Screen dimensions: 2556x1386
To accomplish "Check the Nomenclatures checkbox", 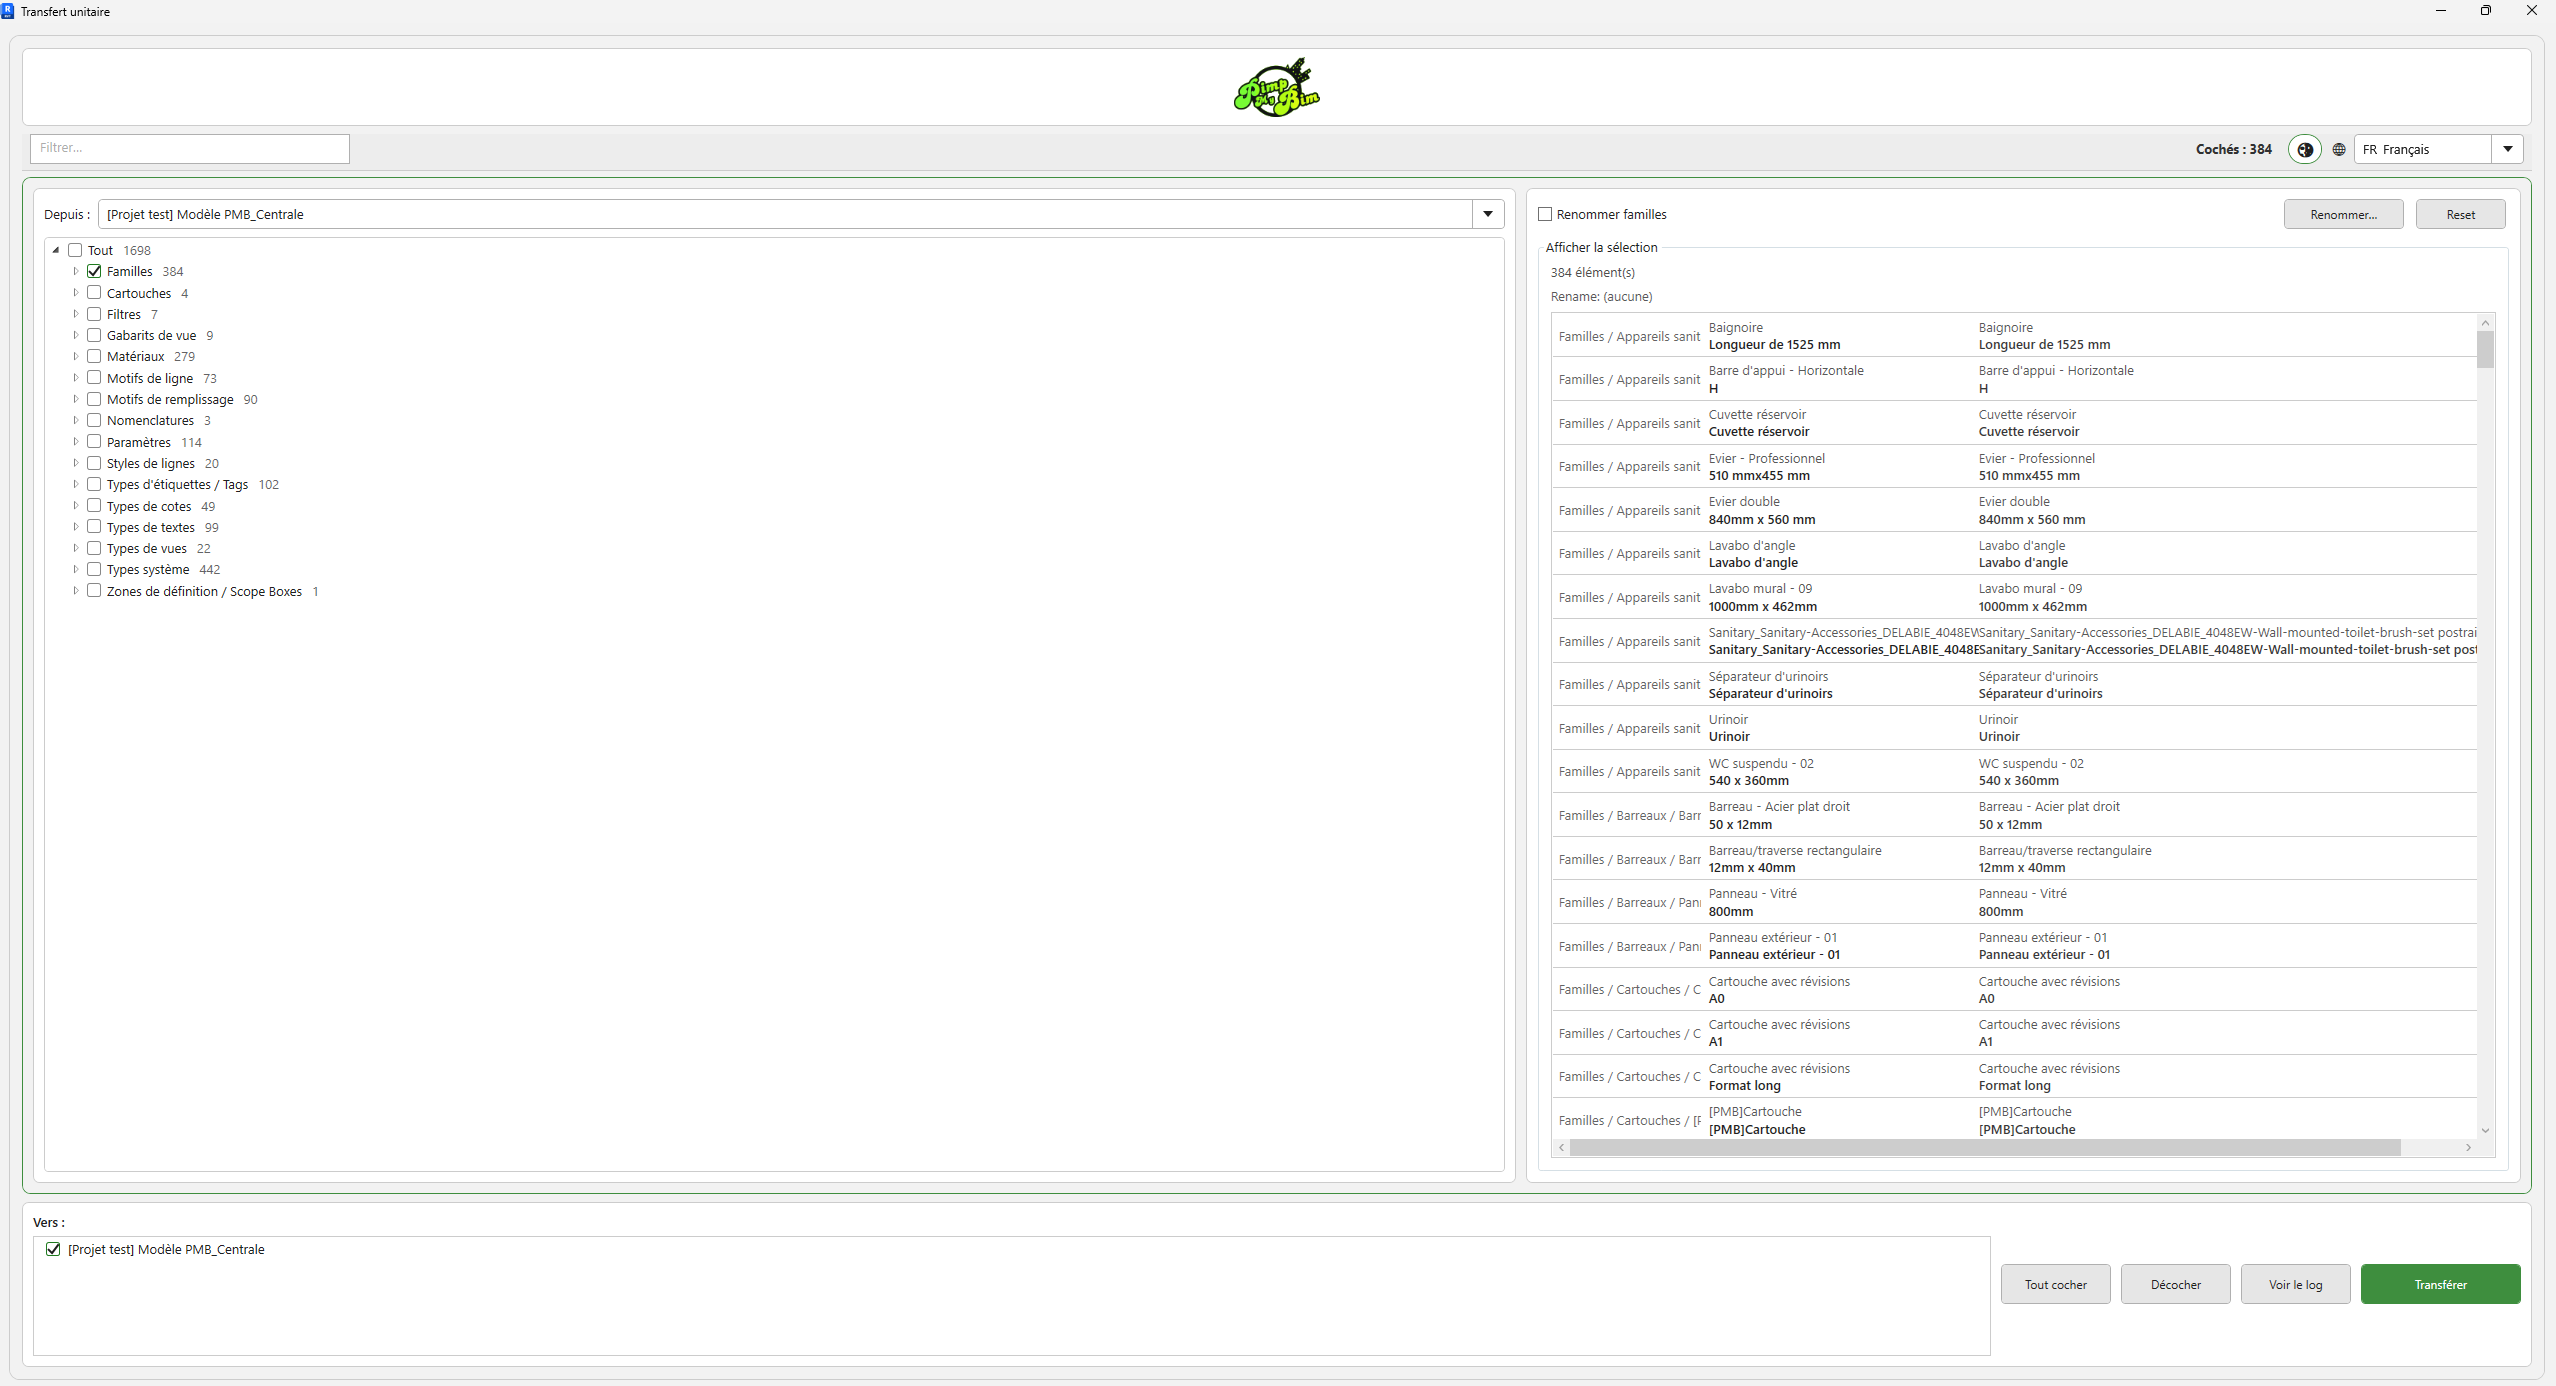I will point(94,420).
